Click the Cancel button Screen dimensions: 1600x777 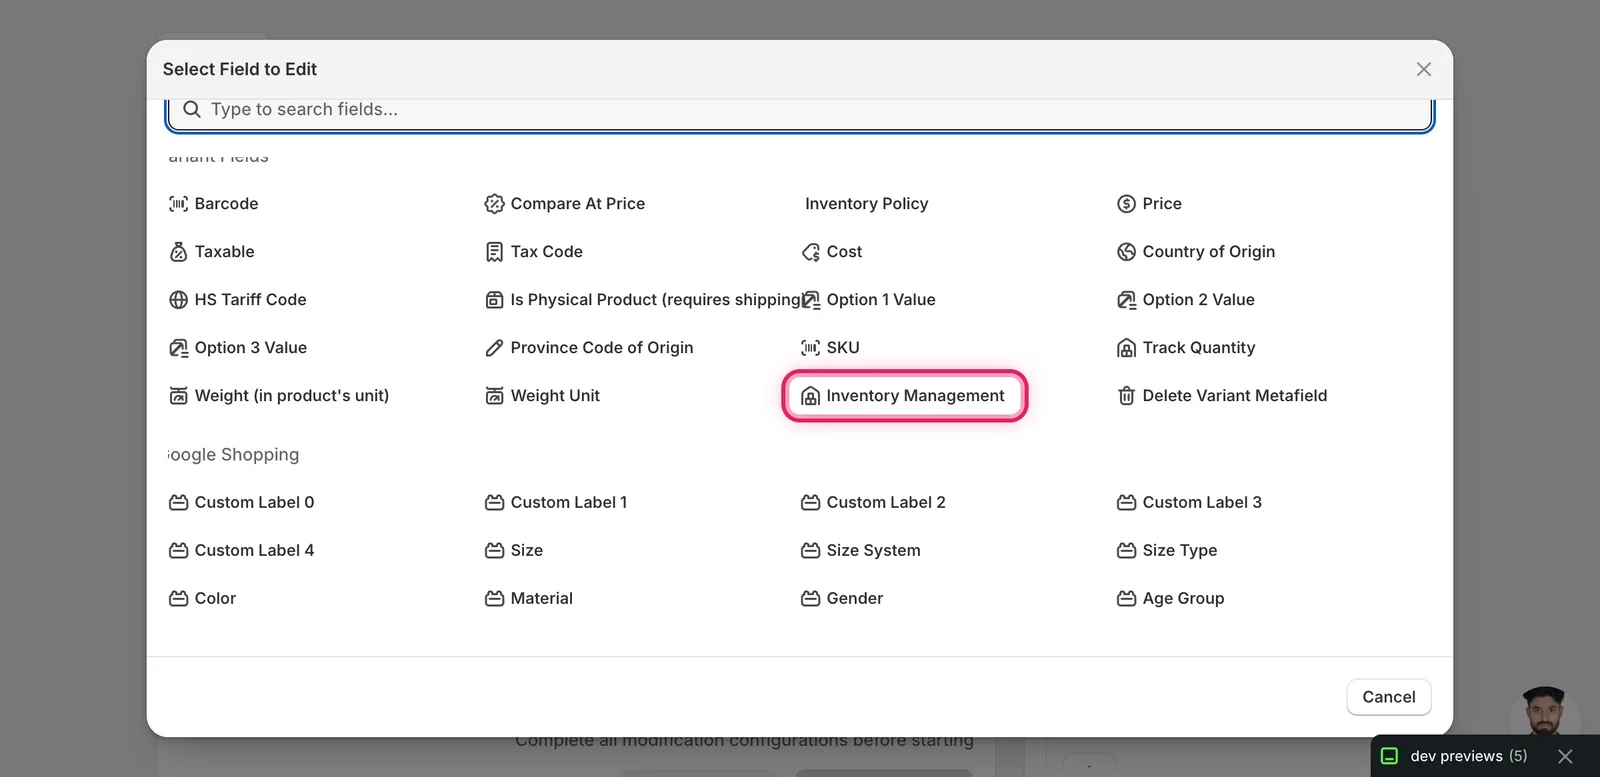pos(1389,697)
